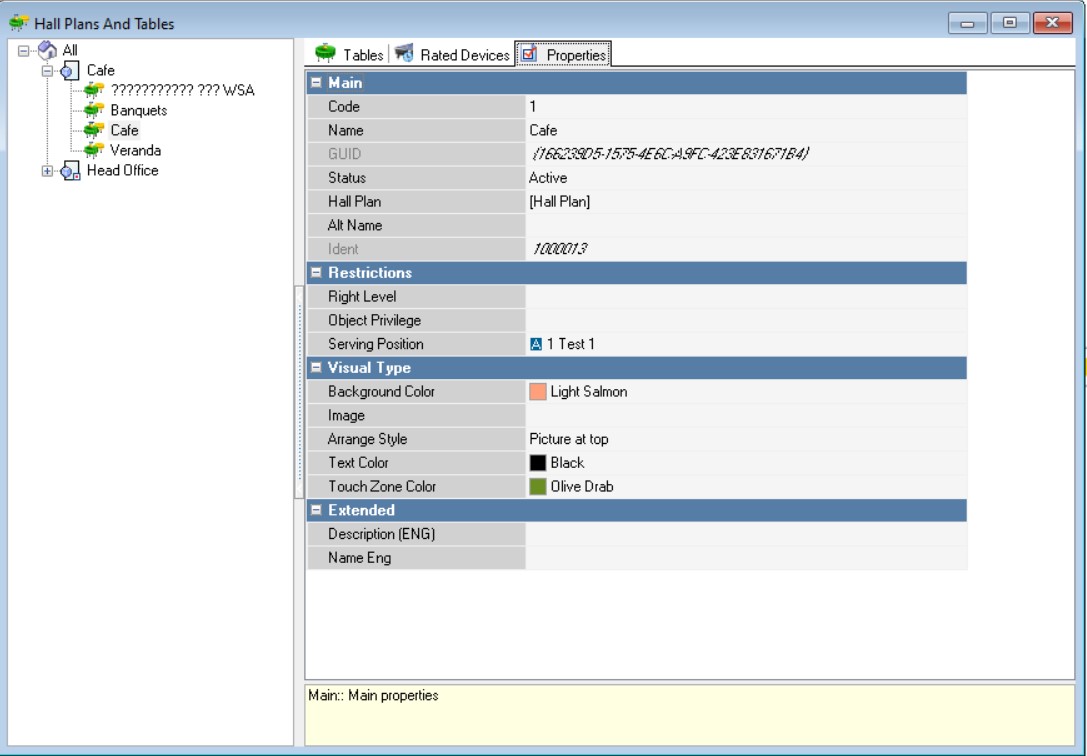
Task: Click the 'Main:: Main properties' description text
Action: point(374,695)
